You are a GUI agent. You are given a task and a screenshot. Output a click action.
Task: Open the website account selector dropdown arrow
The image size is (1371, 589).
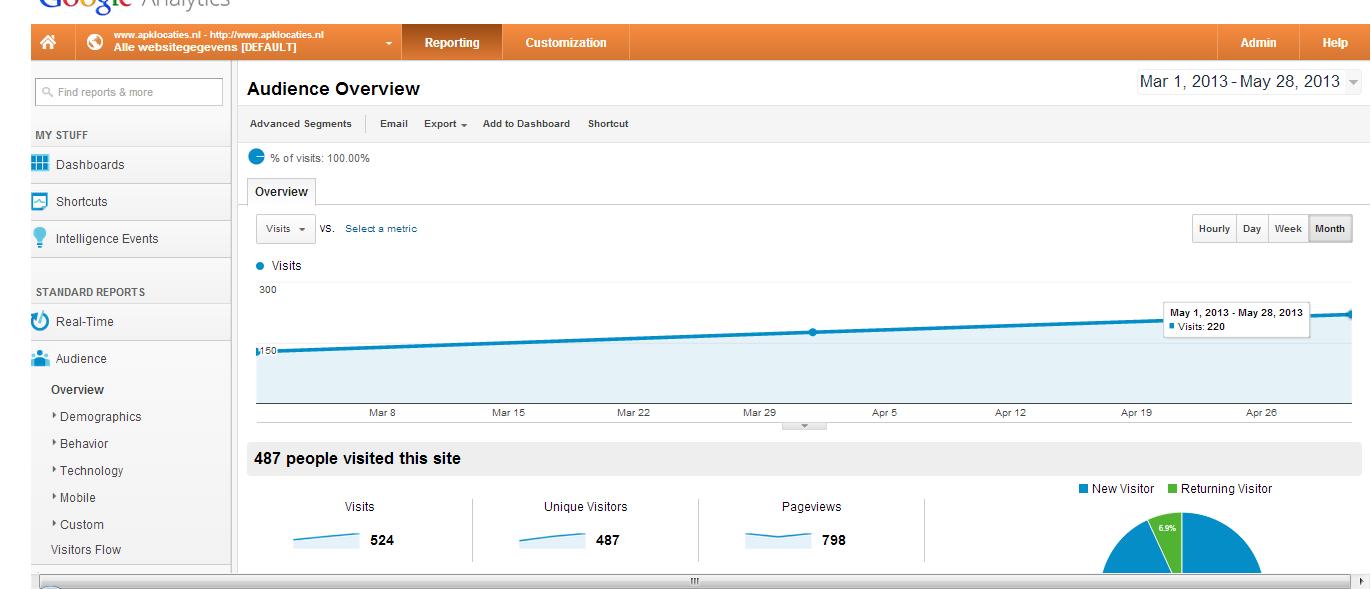(388, 44)
